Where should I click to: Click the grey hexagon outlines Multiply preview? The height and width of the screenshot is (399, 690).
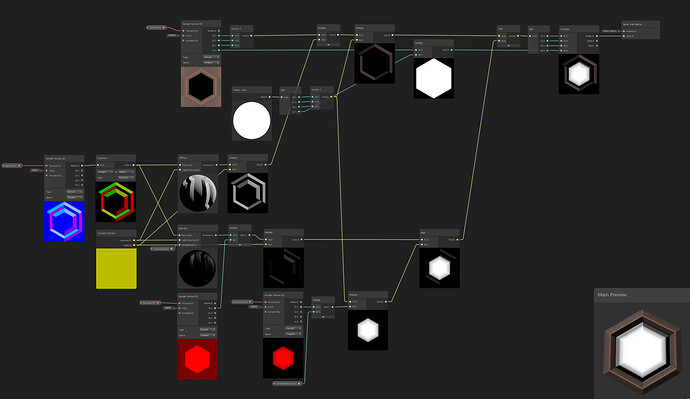(x=248, y=193)
